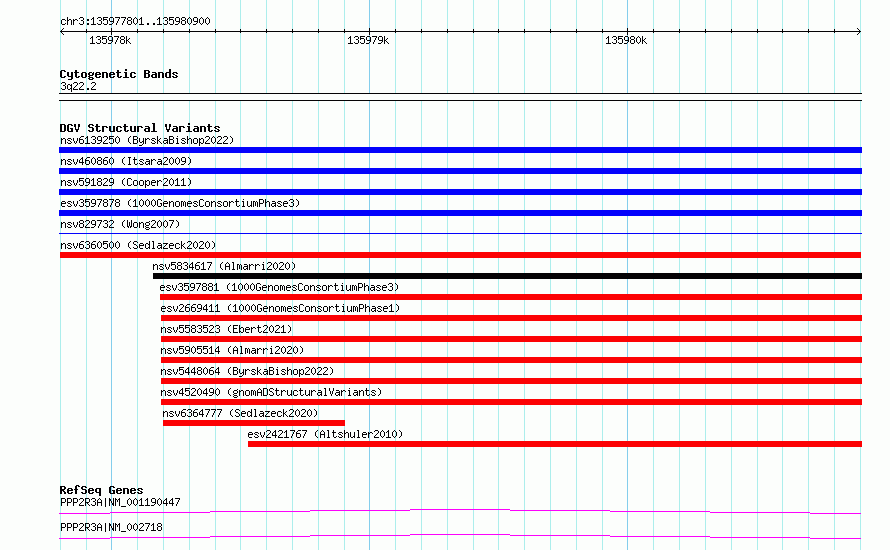890x550 pixels.
Task: Click short red bar under nsv6364777
Action: [x=254, y=423]
